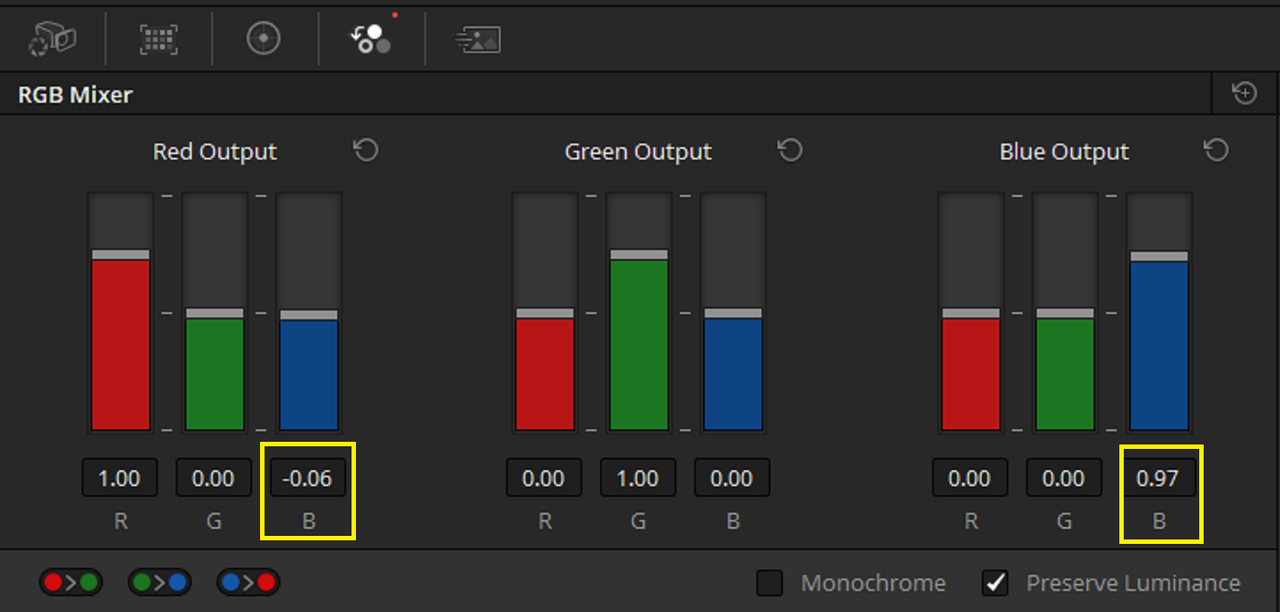1280x612 pixels.
Task: Swap red and green channels
Action: point(71,582)
